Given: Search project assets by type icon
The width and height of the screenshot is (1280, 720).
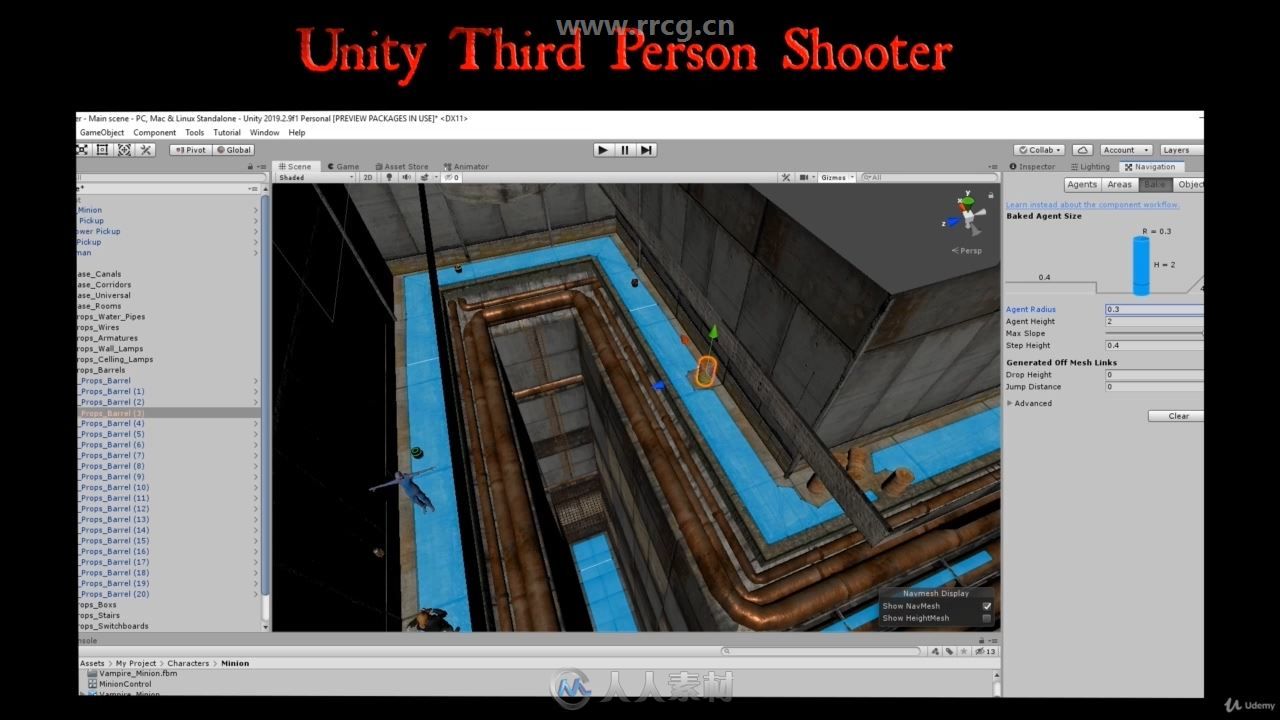Looking at the screenshot, I should tap(935, 651).
